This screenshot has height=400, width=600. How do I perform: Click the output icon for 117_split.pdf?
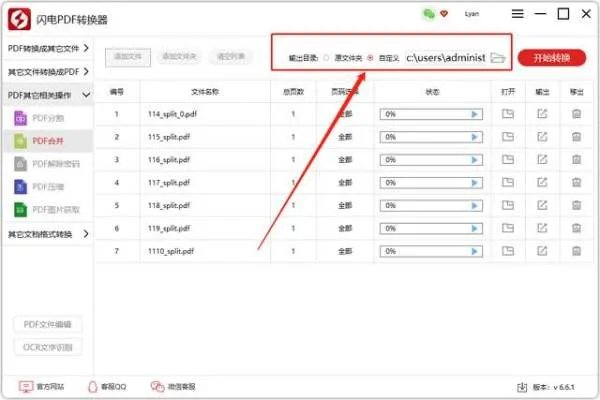coord(542,182)
